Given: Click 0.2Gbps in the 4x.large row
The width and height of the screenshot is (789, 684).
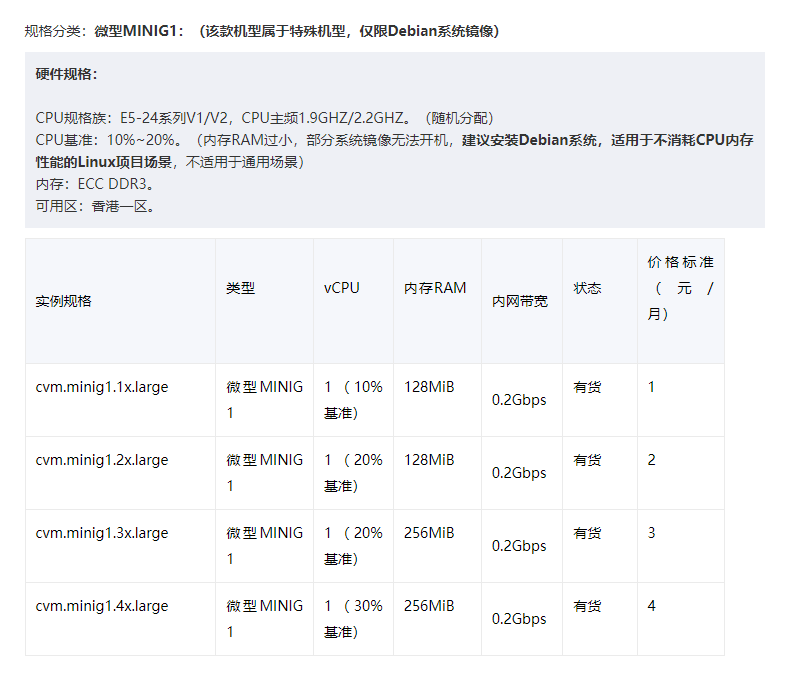Looking at the screenshot, I should click(519, 619).
